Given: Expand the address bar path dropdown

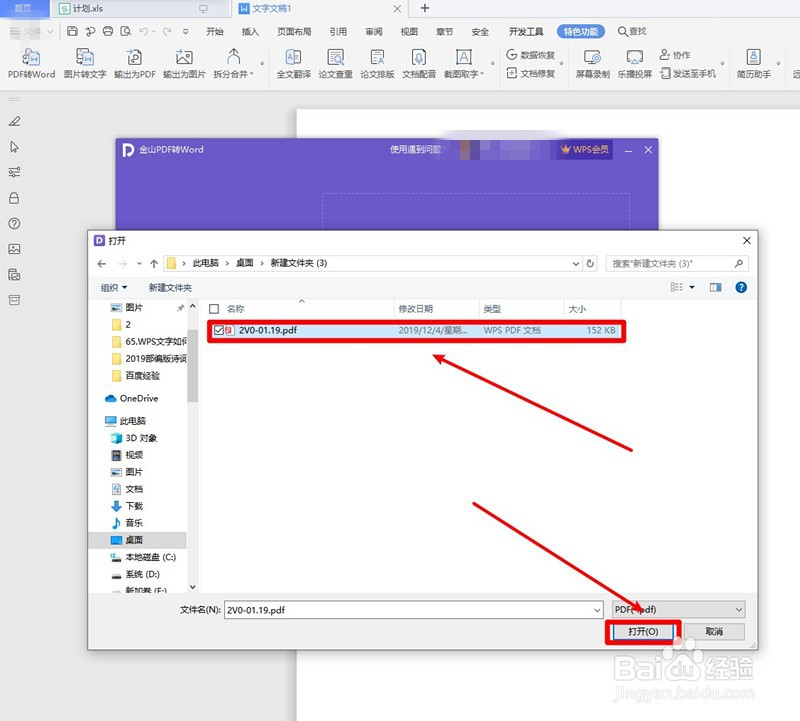Looking at the screenshot, I should 576,263.
